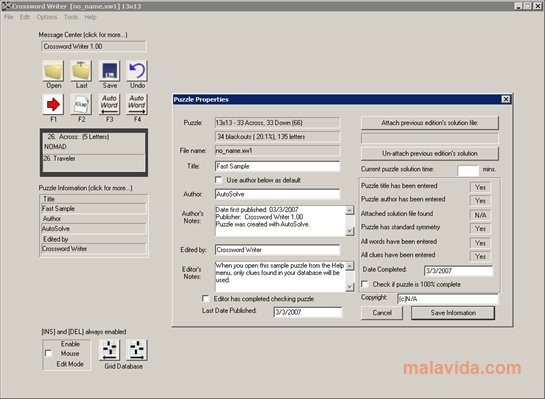The image size is (545, 399).
Task: Save the puzzle using the floppy disk icon
Action: click(109, 71)
